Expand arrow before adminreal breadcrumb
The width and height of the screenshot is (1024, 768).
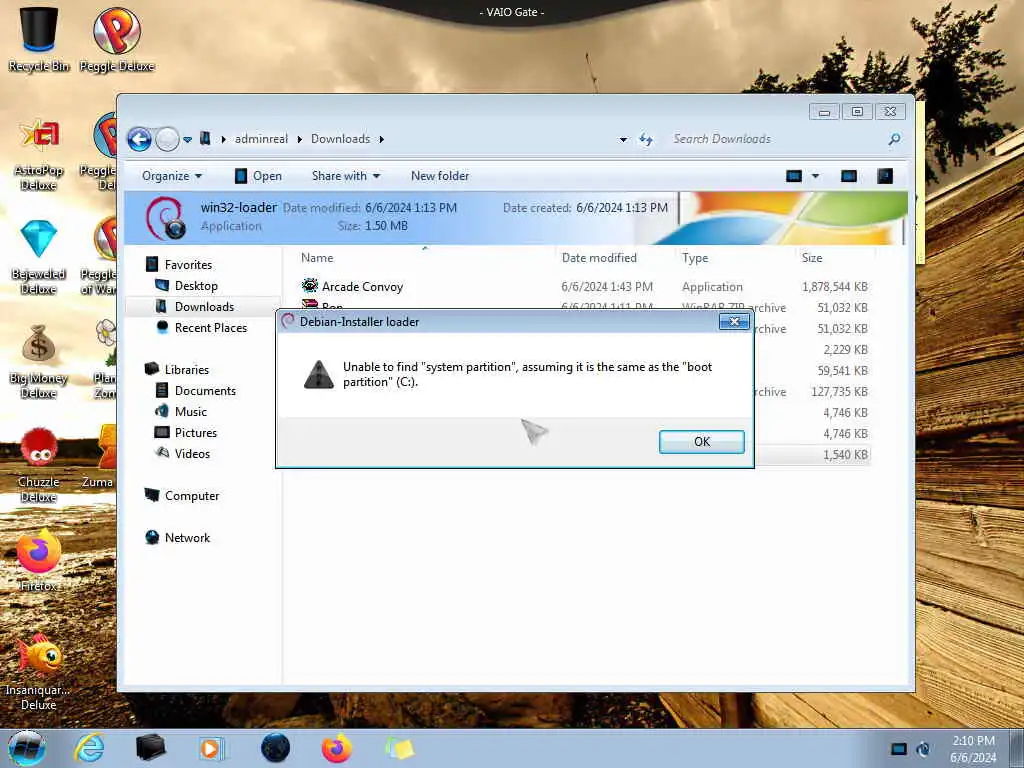tap(223, 139)
